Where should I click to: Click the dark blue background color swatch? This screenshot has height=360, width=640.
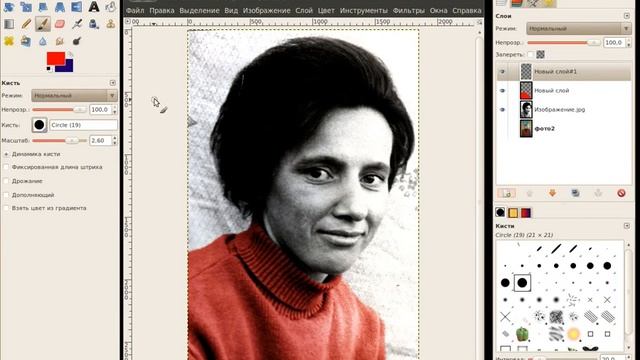tap(69, 67)
